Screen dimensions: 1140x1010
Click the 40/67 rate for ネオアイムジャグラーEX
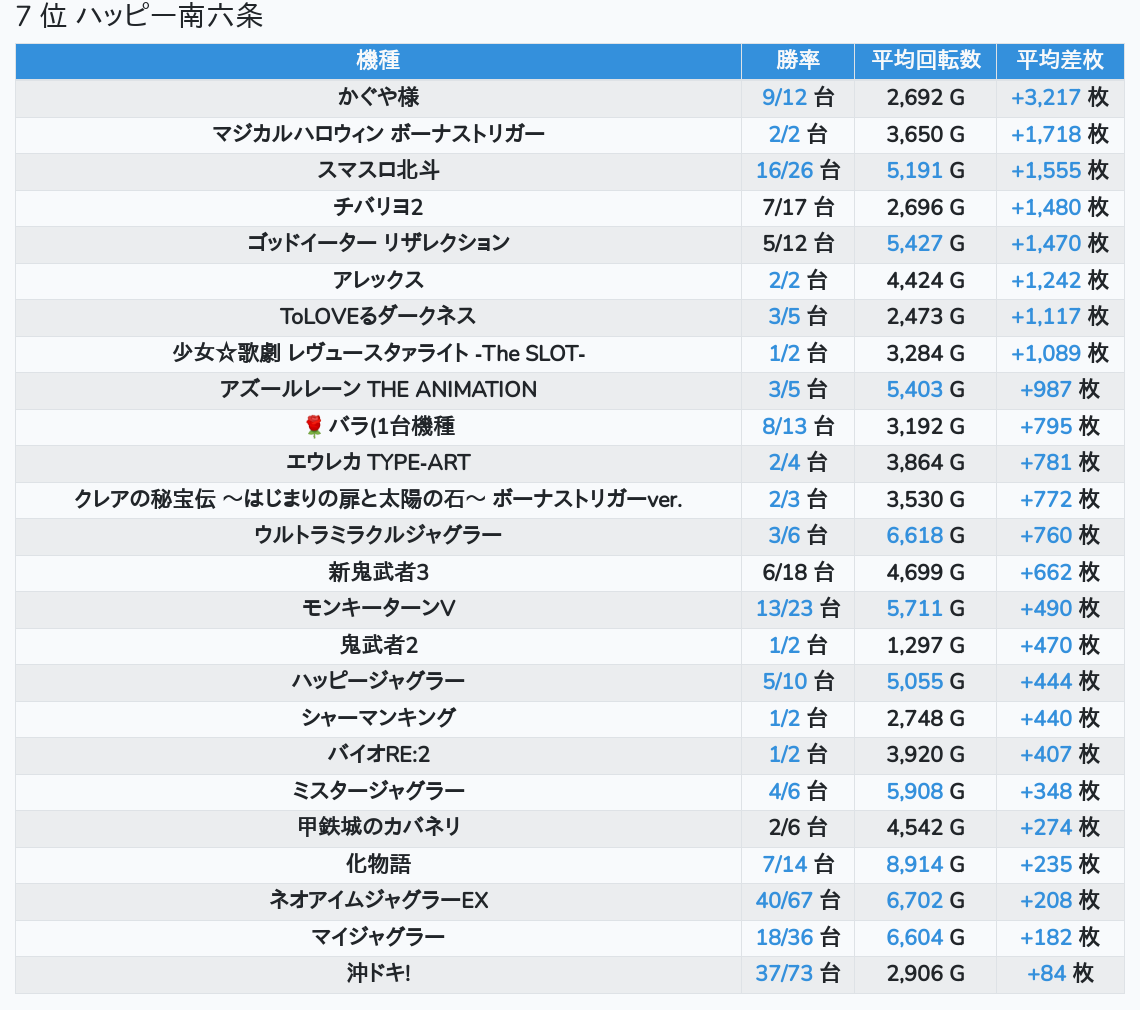click(784, 901)
